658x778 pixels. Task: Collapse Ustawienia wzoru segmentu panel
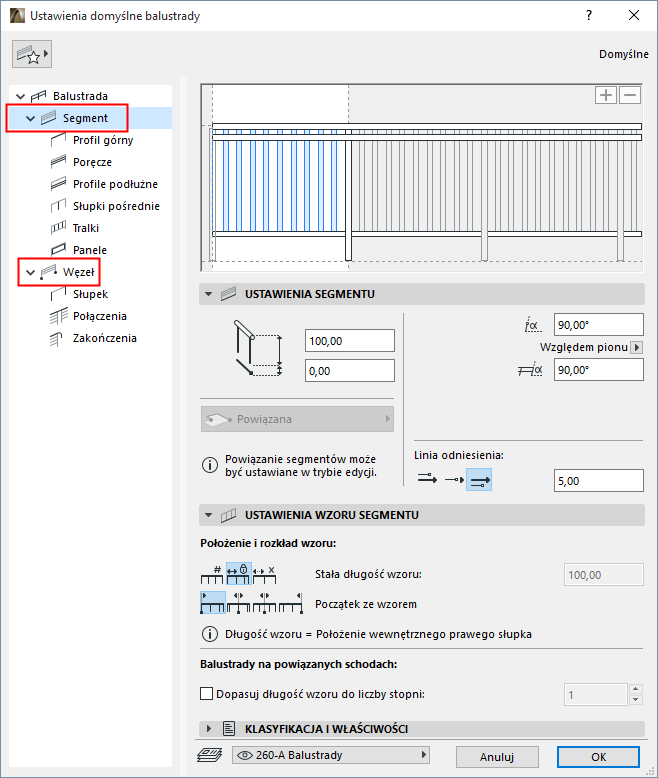(x=208, y=515)
